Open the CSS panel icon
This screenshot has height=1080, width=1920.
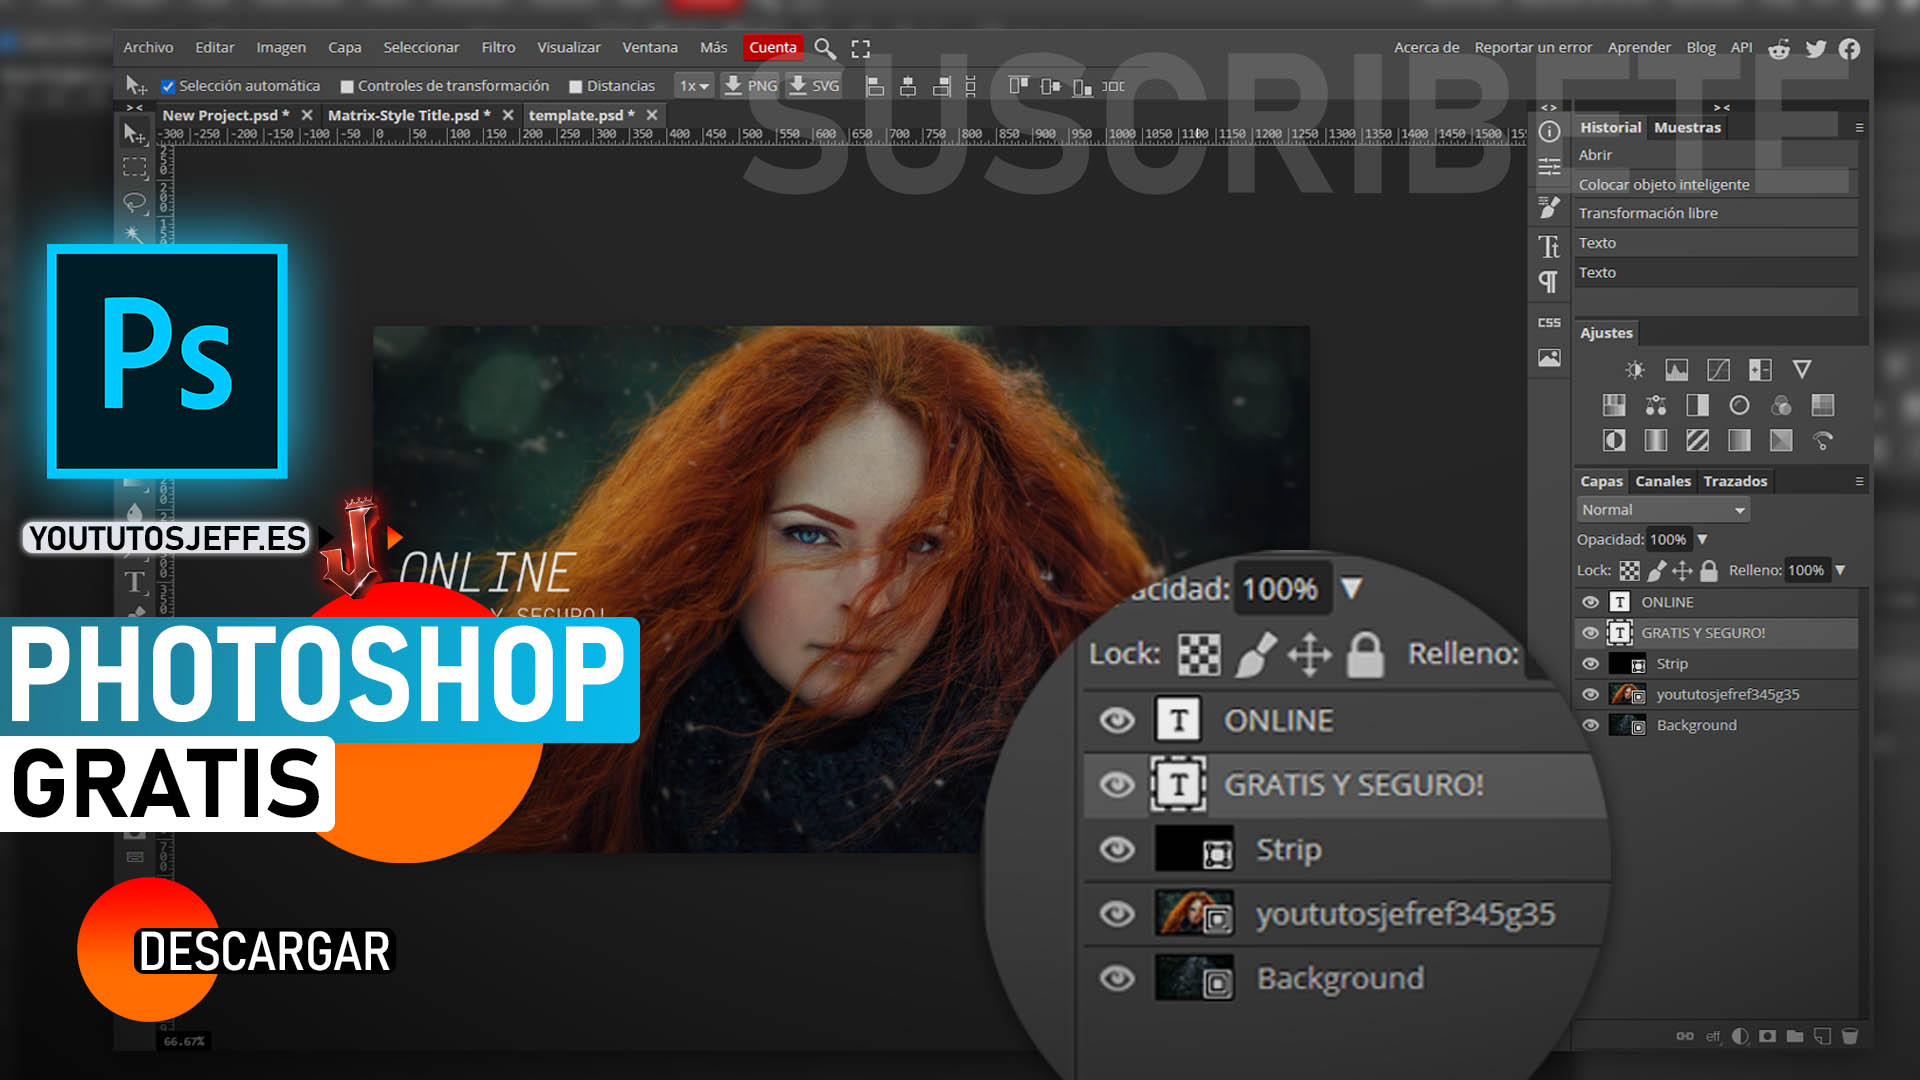tap(1549, 322)
